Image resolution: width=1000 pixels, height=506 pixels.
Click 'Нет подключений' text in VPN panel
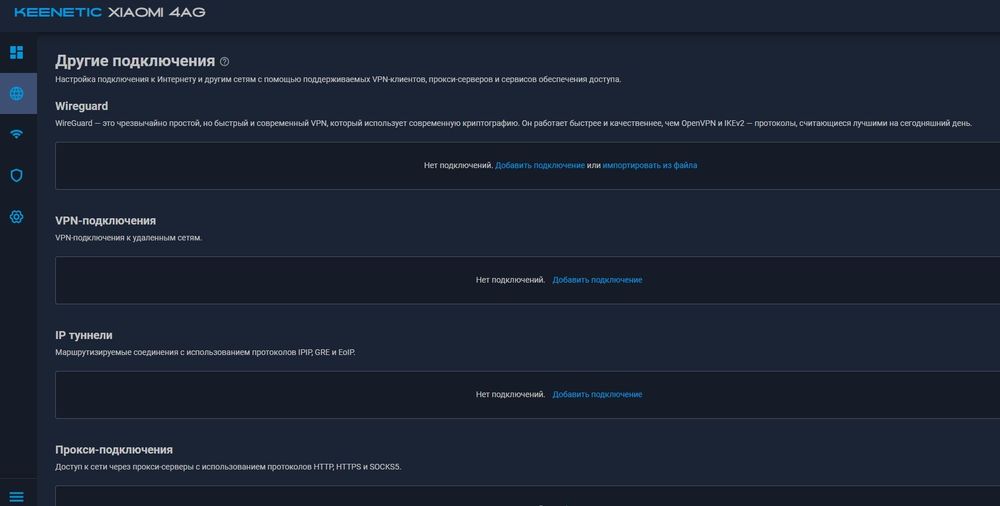coord(510,280)
